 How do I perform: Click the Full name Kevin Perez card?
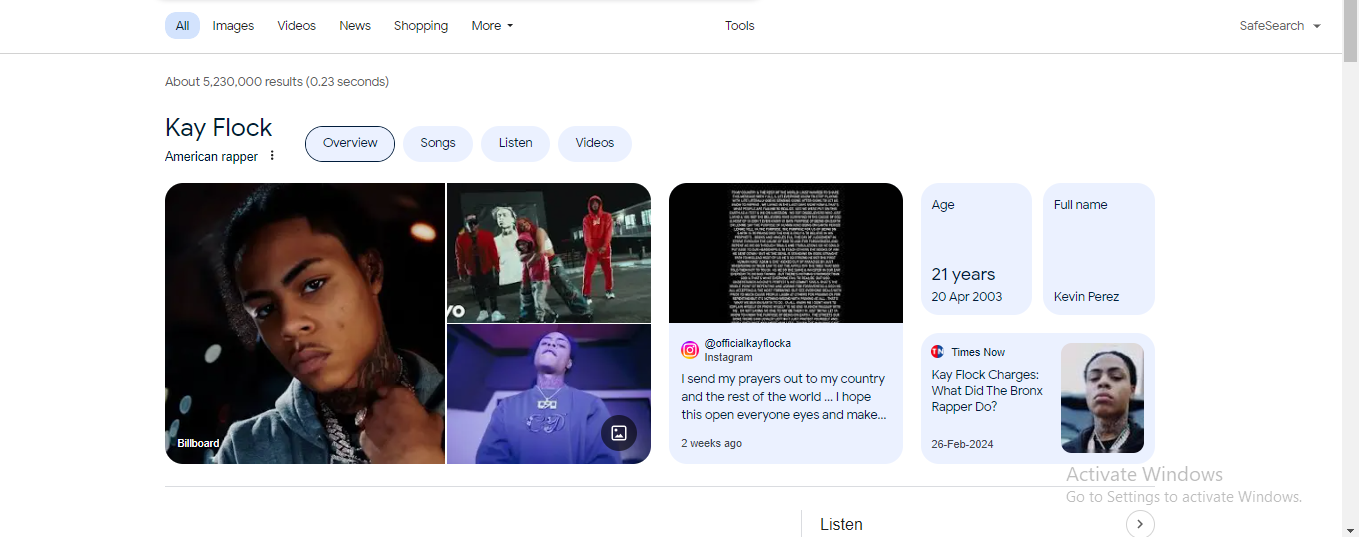click(x=1099, y=249)
